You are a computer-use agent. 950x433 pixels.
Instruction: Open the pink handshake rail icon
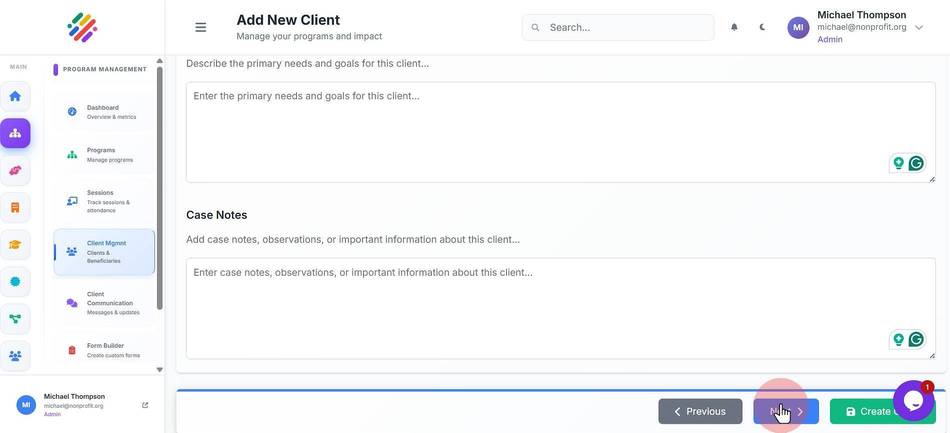click(15, 171)
